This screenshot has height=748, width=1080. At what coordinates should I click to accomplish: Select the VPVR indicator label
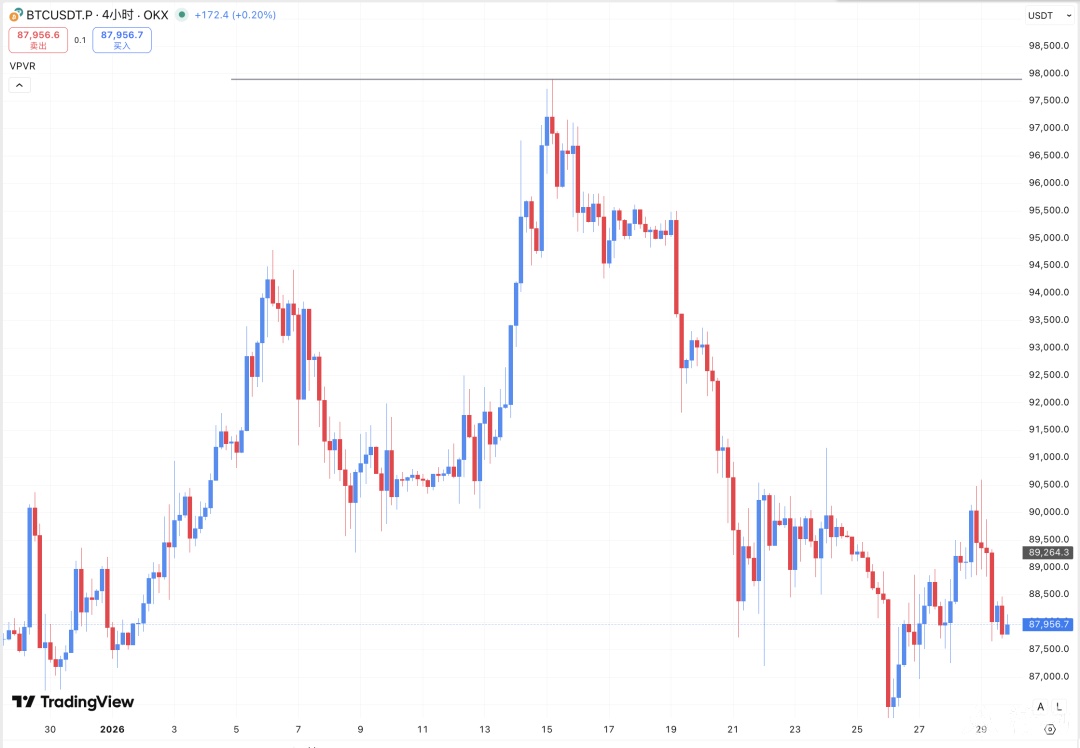[x=22, y=65]
